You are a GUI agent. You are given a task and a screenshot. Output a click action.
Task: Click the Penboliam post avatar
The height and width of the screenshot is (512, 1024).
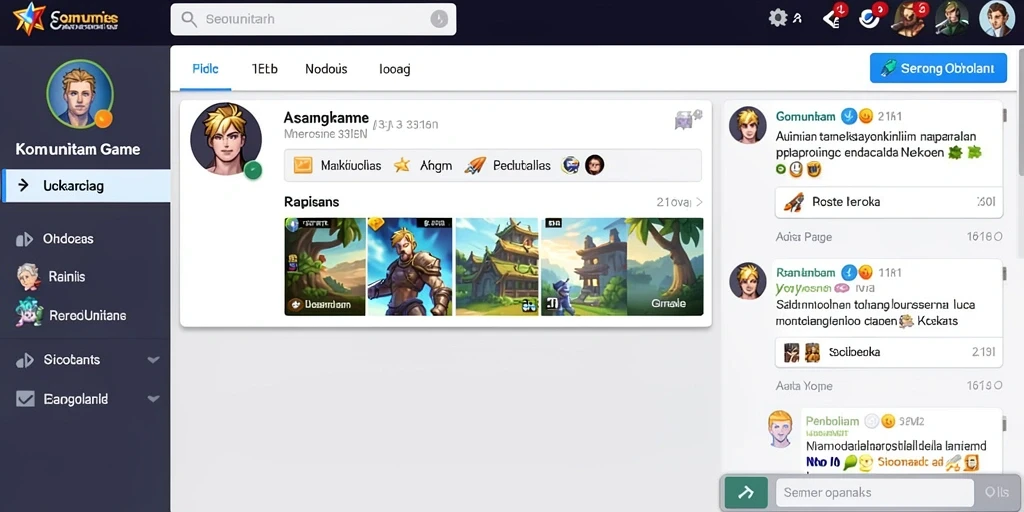click(781, 428)
